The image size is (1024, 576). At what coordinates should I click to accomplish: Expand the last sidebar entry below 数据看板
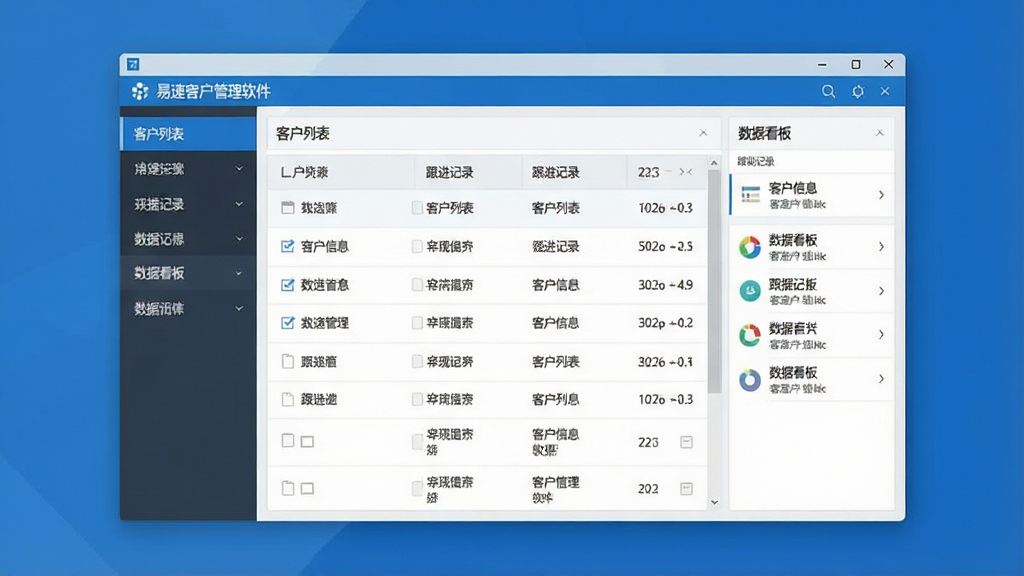[x=239, y=308]
